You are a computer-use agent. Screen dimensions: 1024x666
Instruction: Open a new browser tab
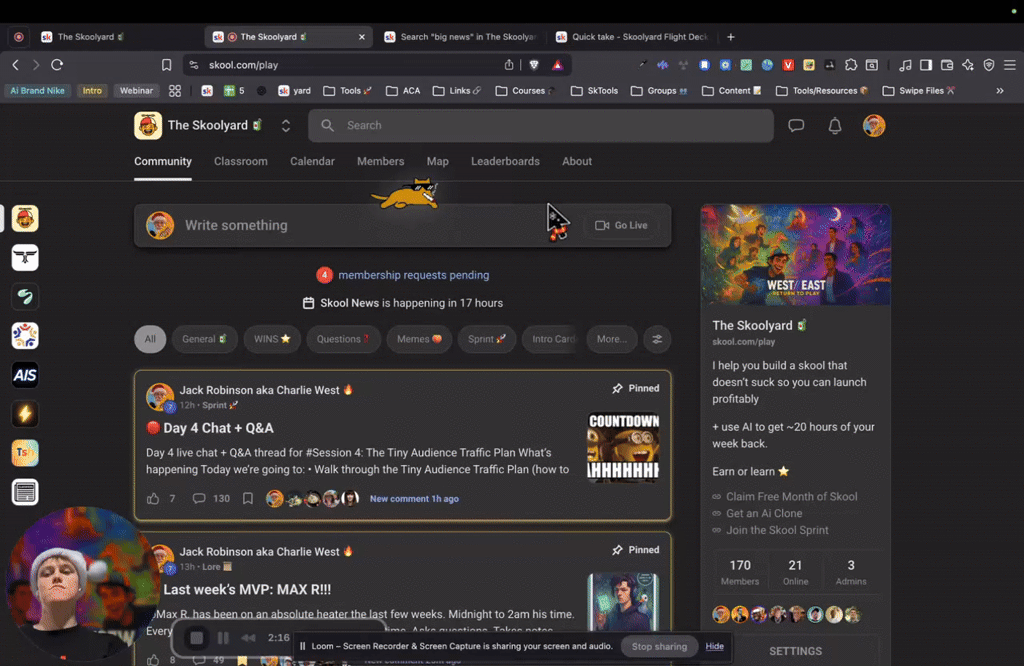click(731, 37)
